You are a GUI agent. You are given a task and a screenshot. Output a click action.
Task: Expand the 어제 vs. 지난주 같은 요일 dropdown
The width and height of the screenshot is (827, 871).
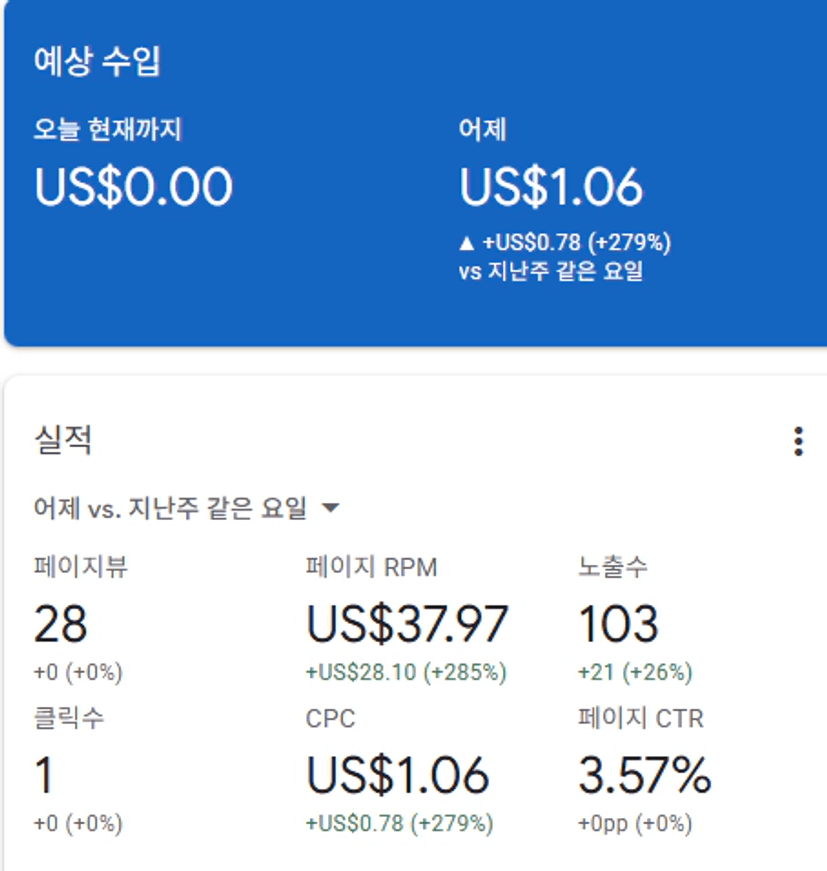[x=171, y=509]
